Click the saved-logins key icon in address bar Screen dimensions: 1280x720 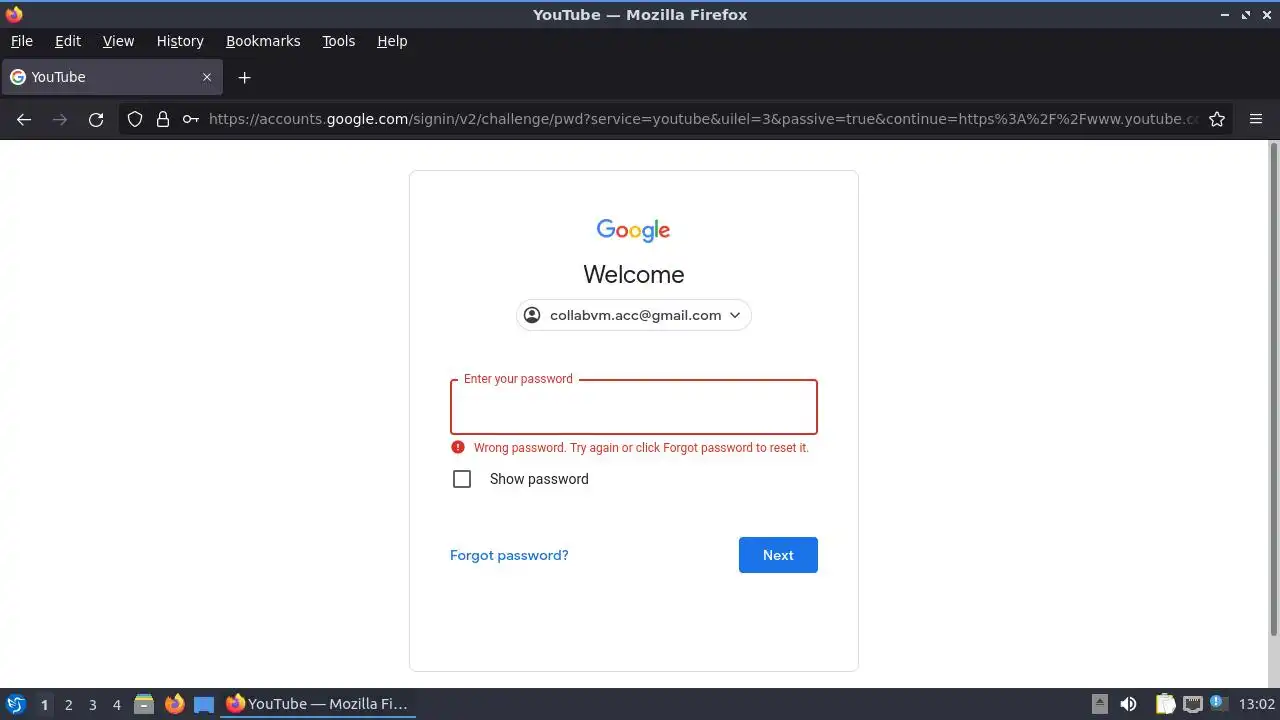(191, 119)
